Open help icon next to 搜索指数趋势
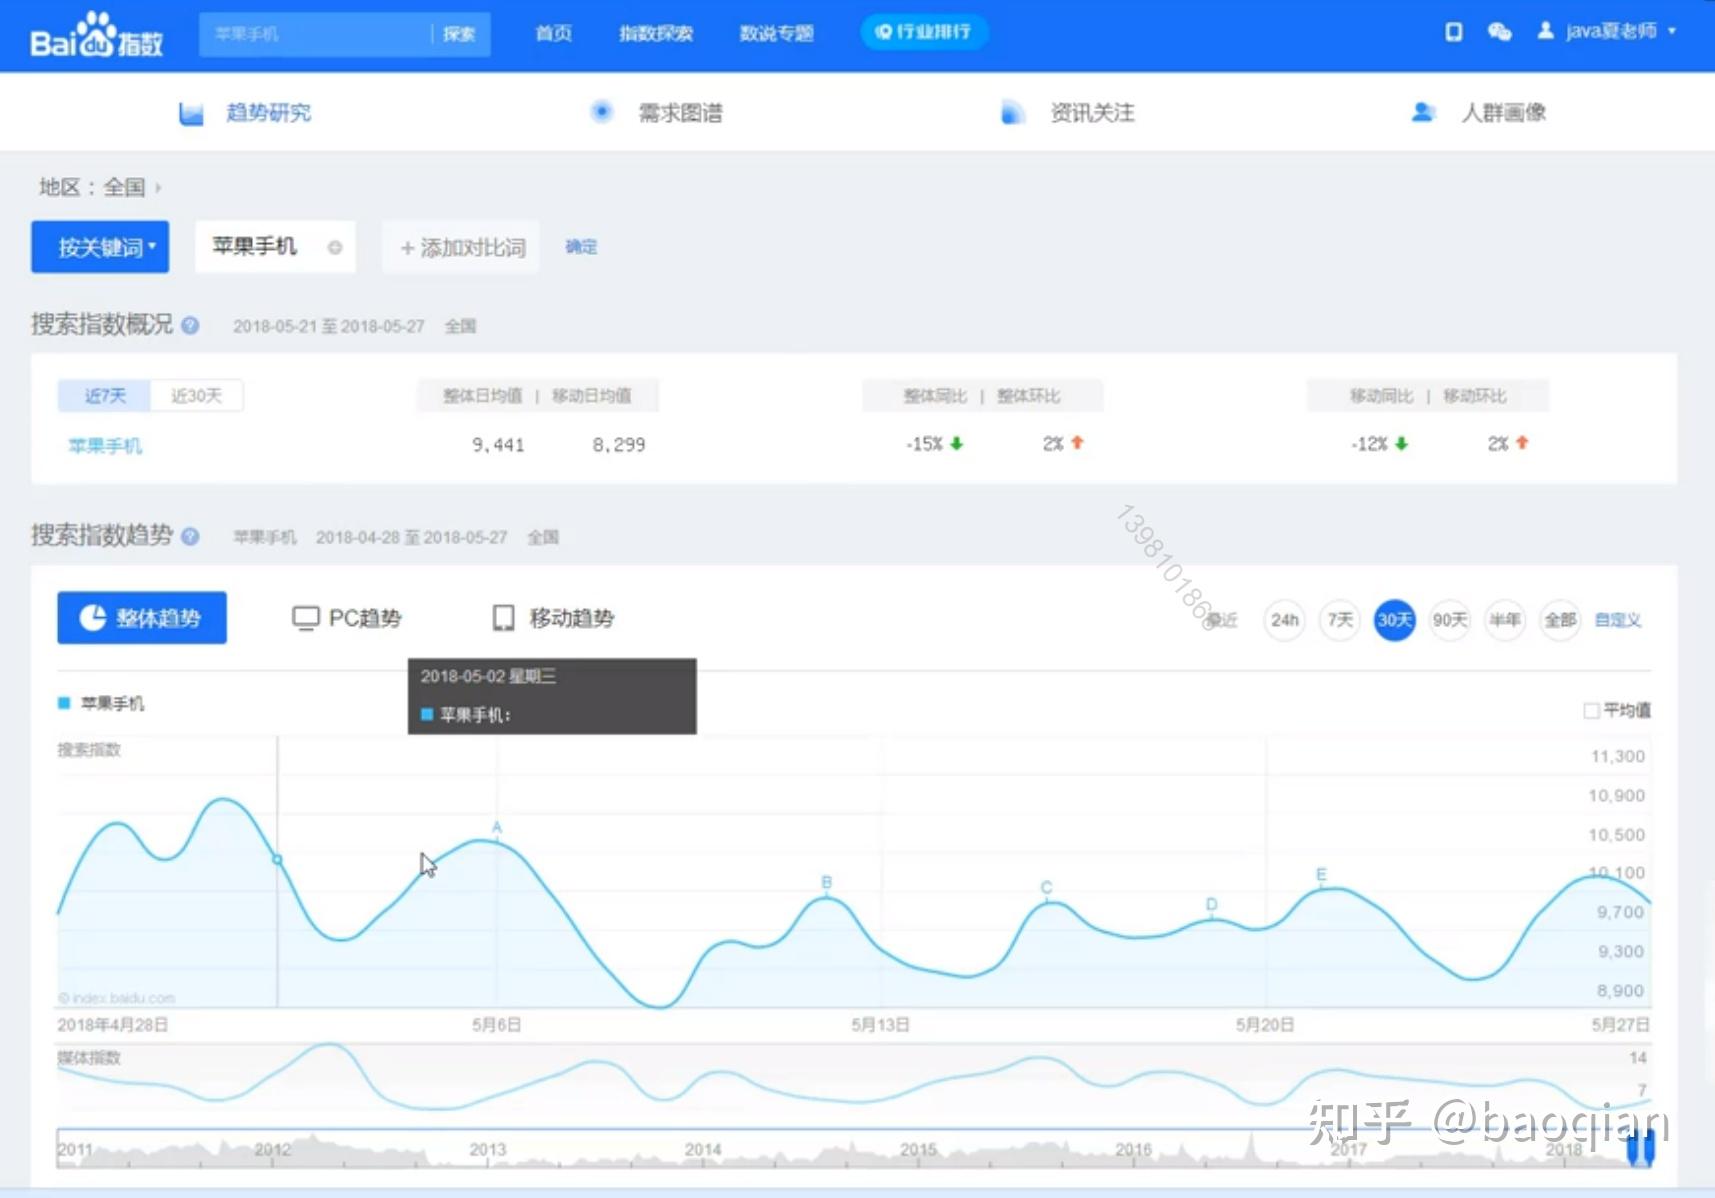 point(190,536)
